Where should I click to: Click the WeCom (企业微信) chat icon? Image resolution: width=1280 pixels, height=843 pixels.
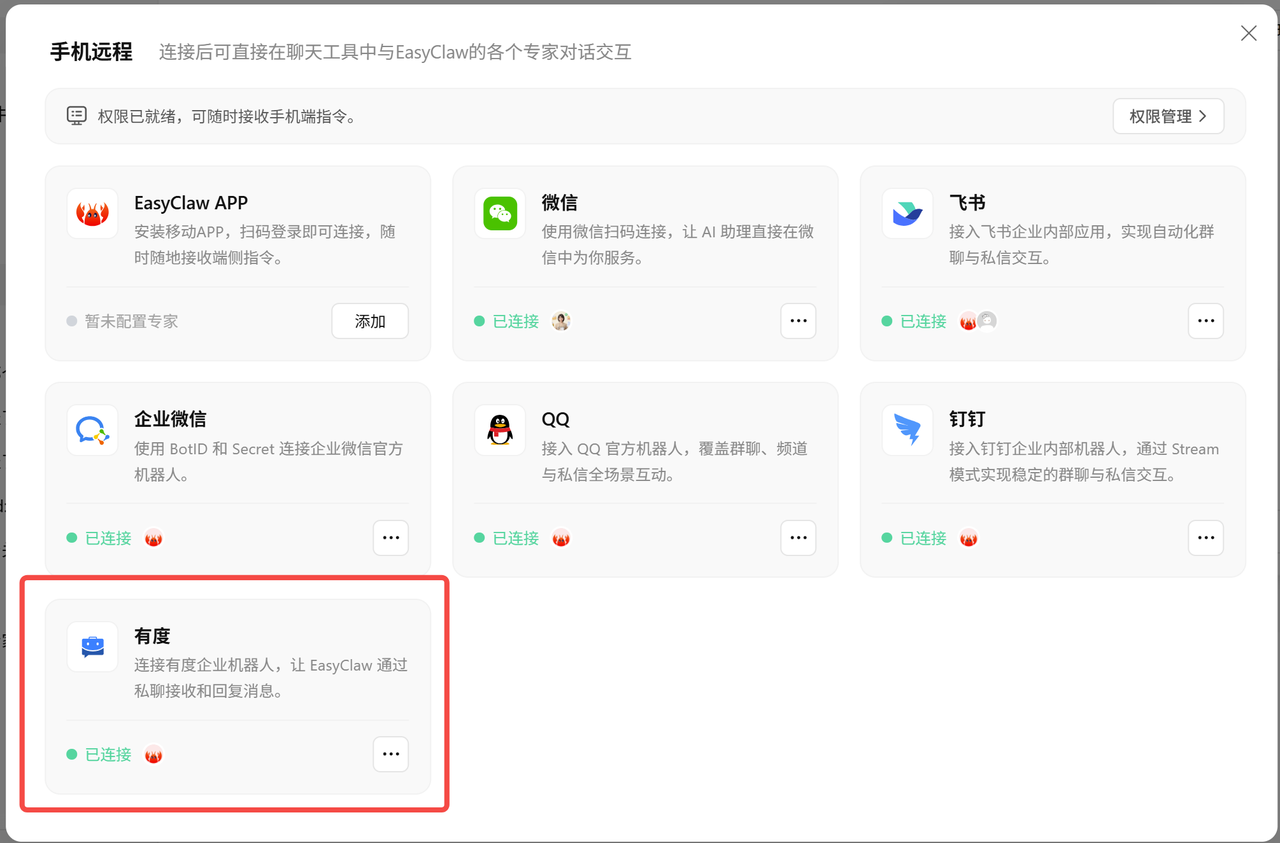tap(92, 430)
